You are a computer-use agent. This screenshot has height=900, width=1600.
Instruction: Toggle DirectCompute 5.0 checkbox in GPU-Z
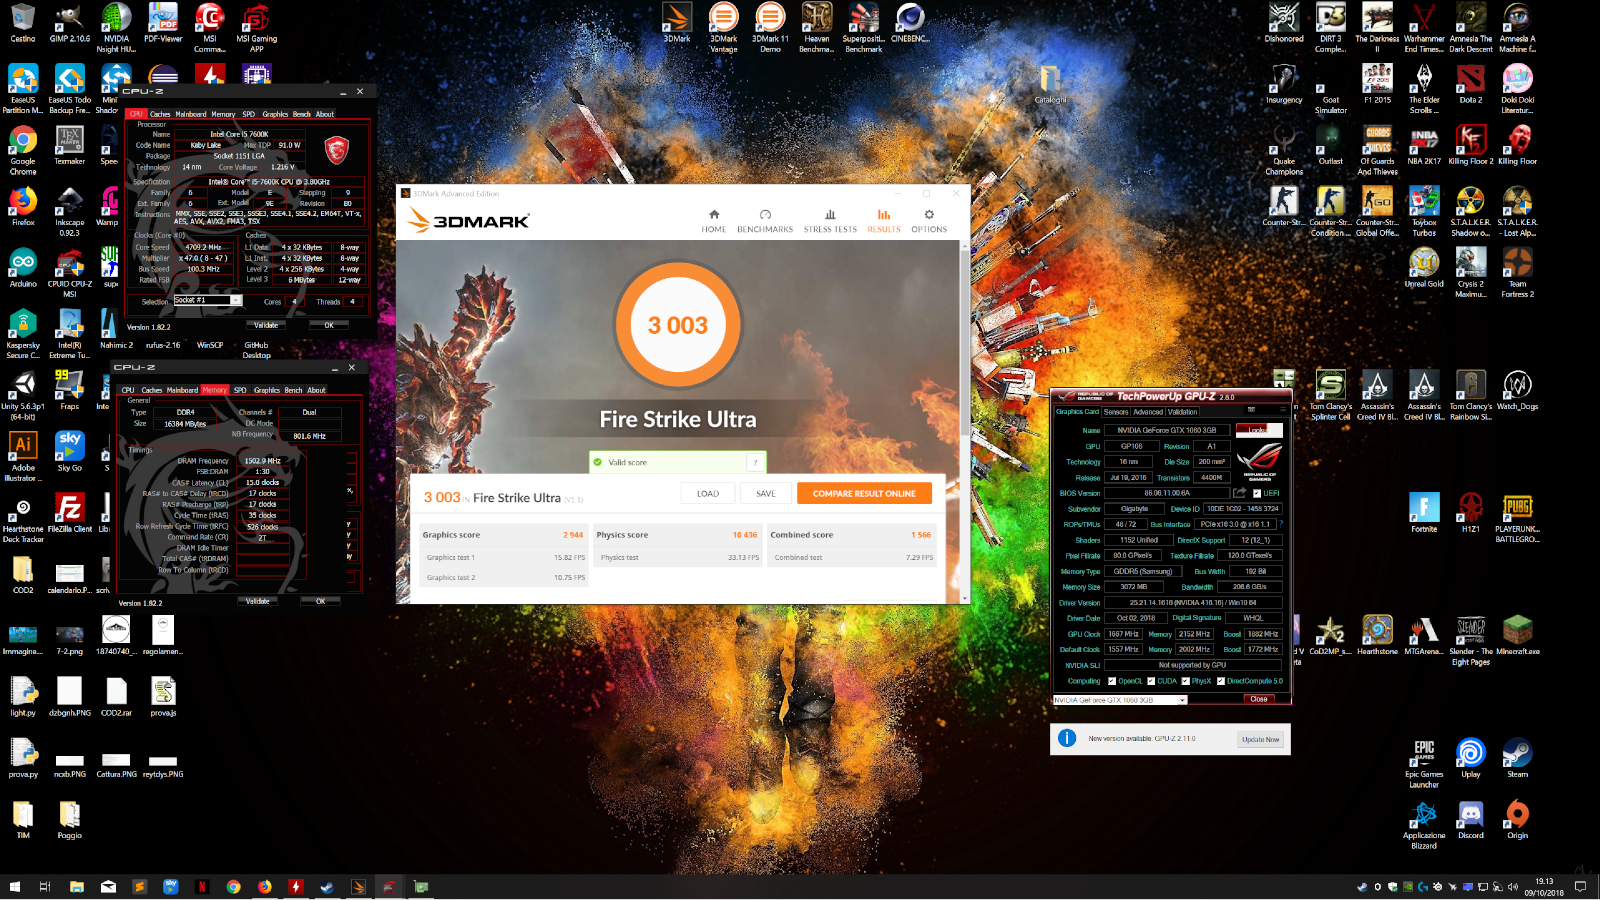click(1221, 681)
